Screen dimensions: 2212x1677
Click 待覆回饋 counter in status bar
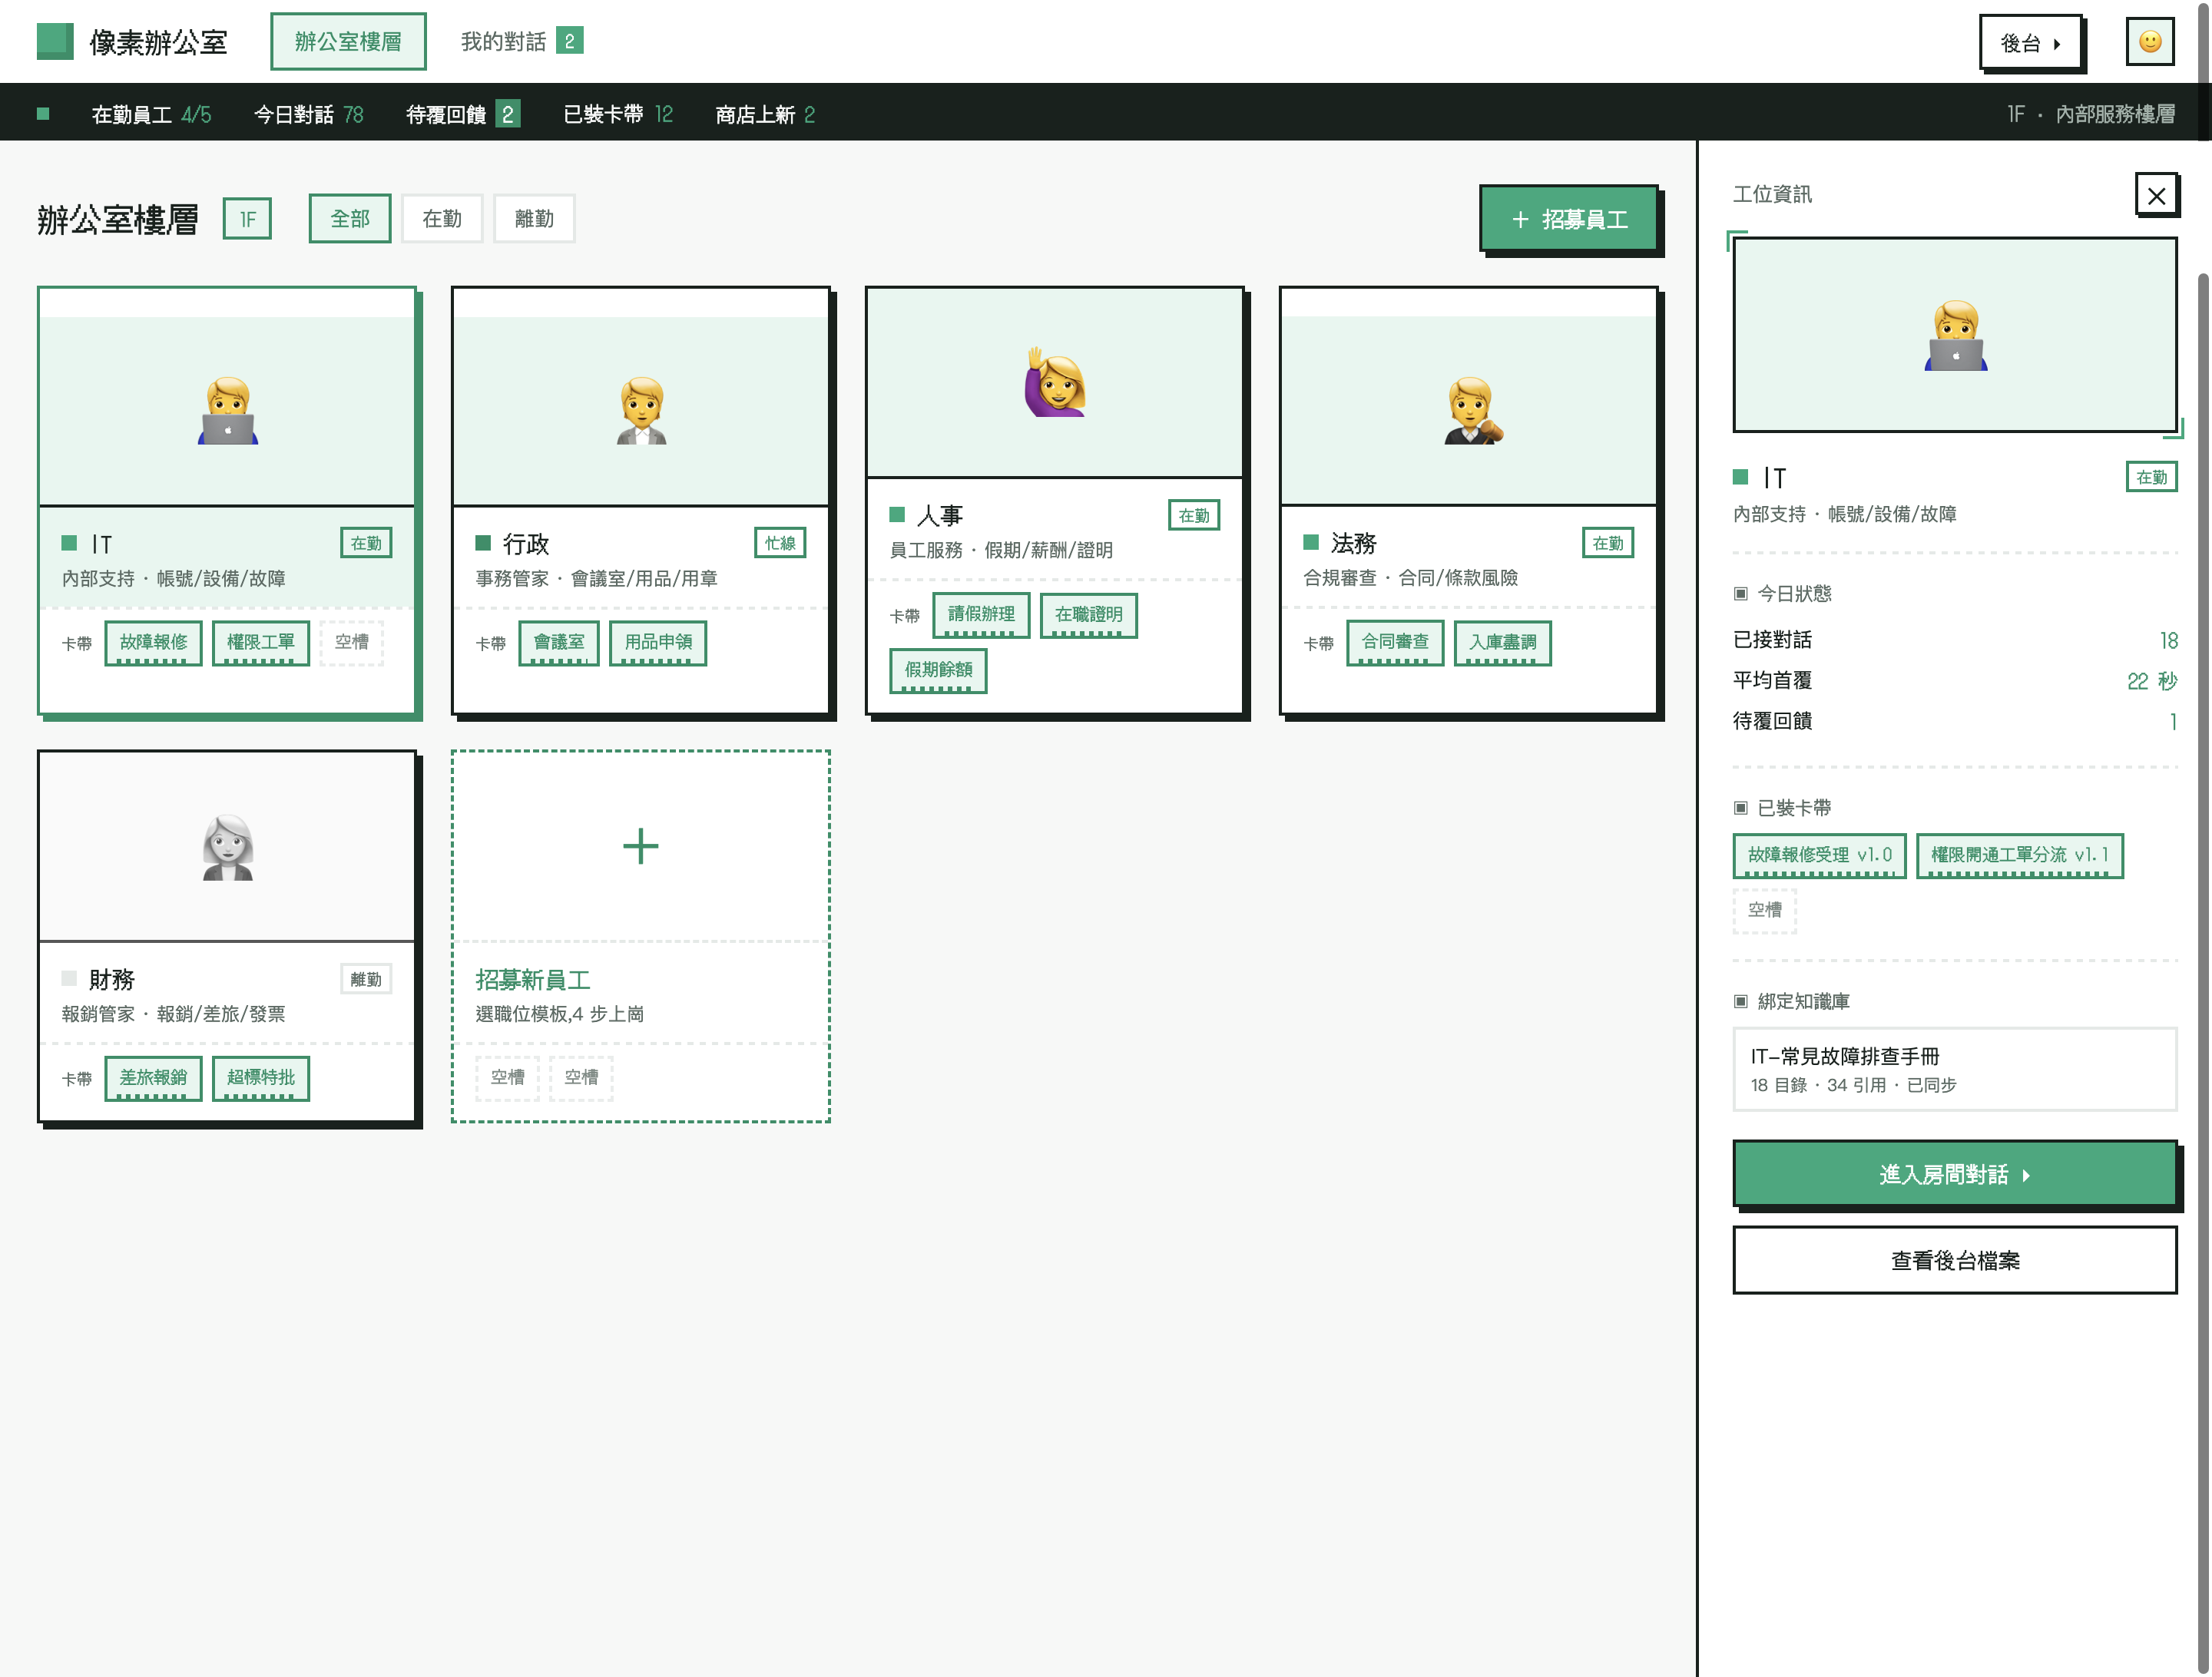[463, 114]
